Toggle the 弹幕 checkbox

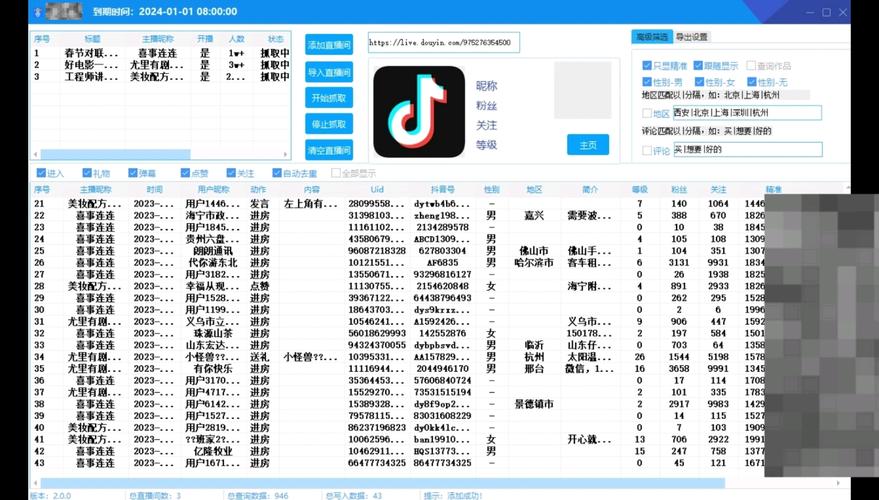133,173
